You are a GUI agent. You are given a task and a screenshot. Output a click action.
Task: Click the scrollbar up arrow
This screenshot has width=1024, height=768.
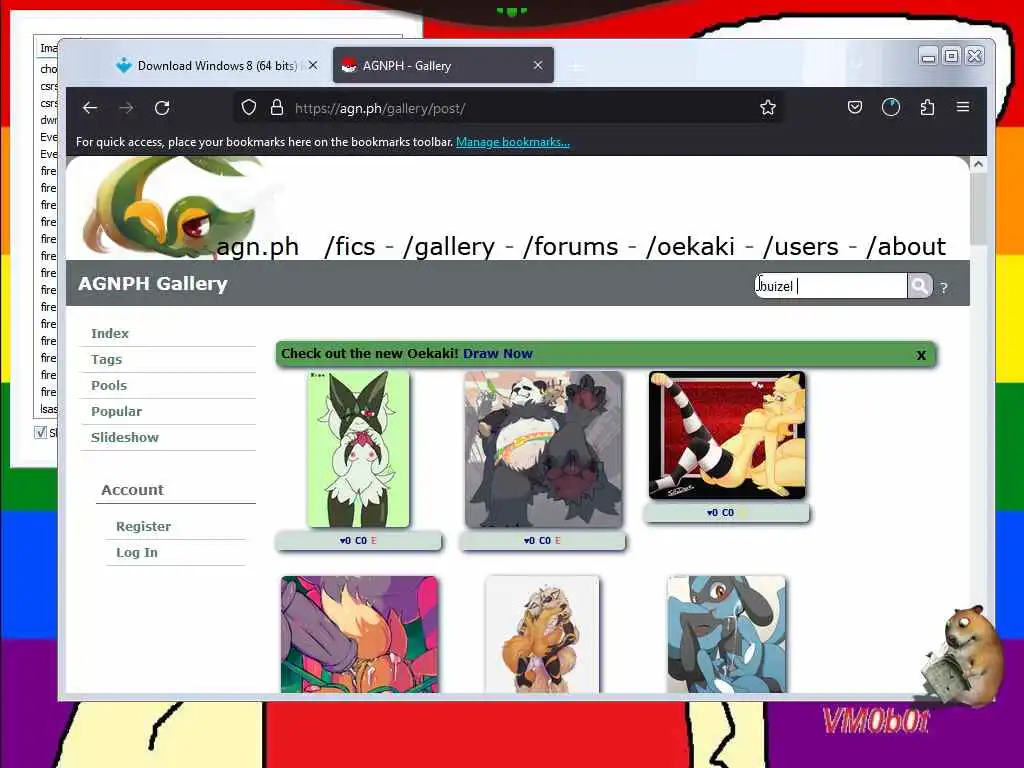click(978, 165)
